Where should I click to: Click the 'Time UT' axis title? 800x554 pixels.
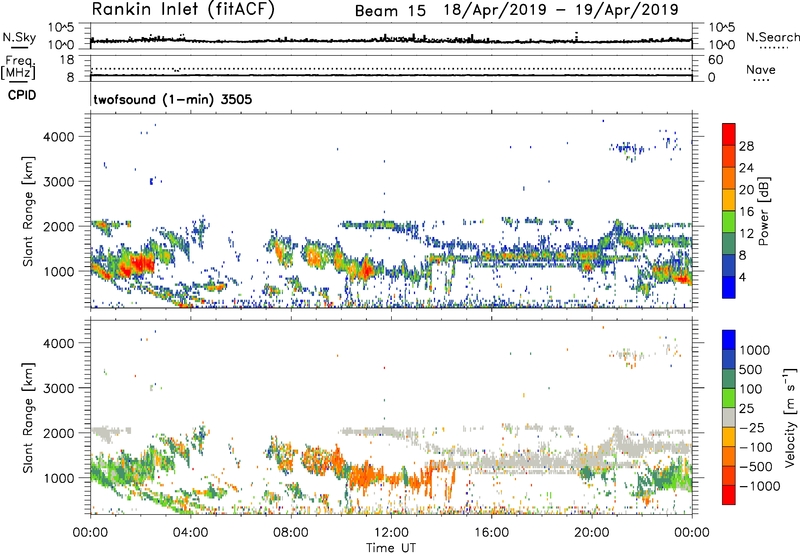click(x=391, y=548)
